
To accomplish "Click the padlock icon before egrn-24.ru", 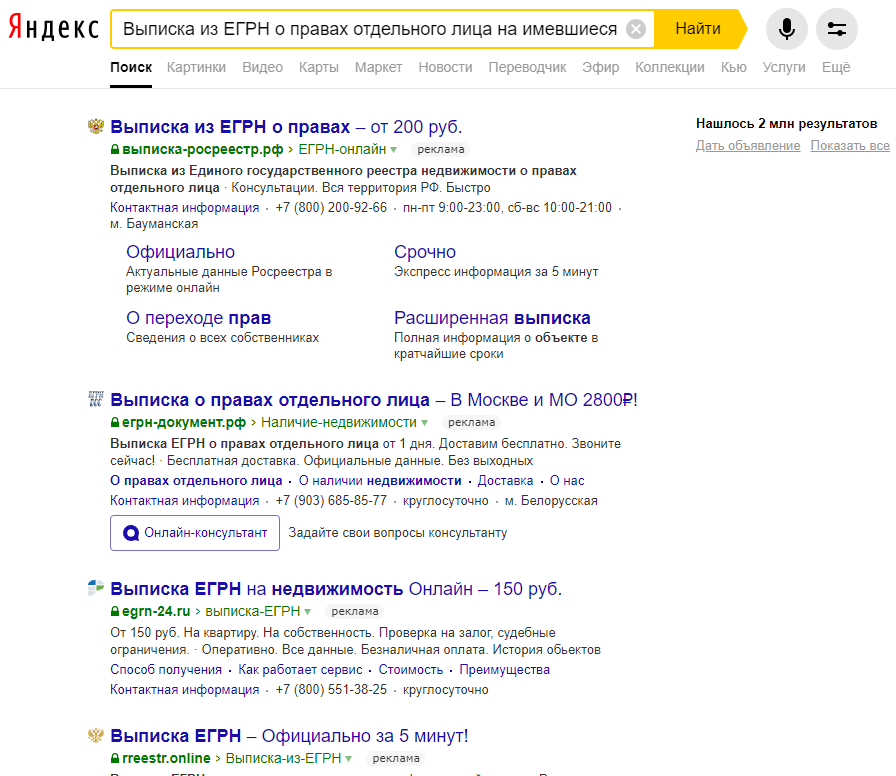I will click(x=116, y=609).
